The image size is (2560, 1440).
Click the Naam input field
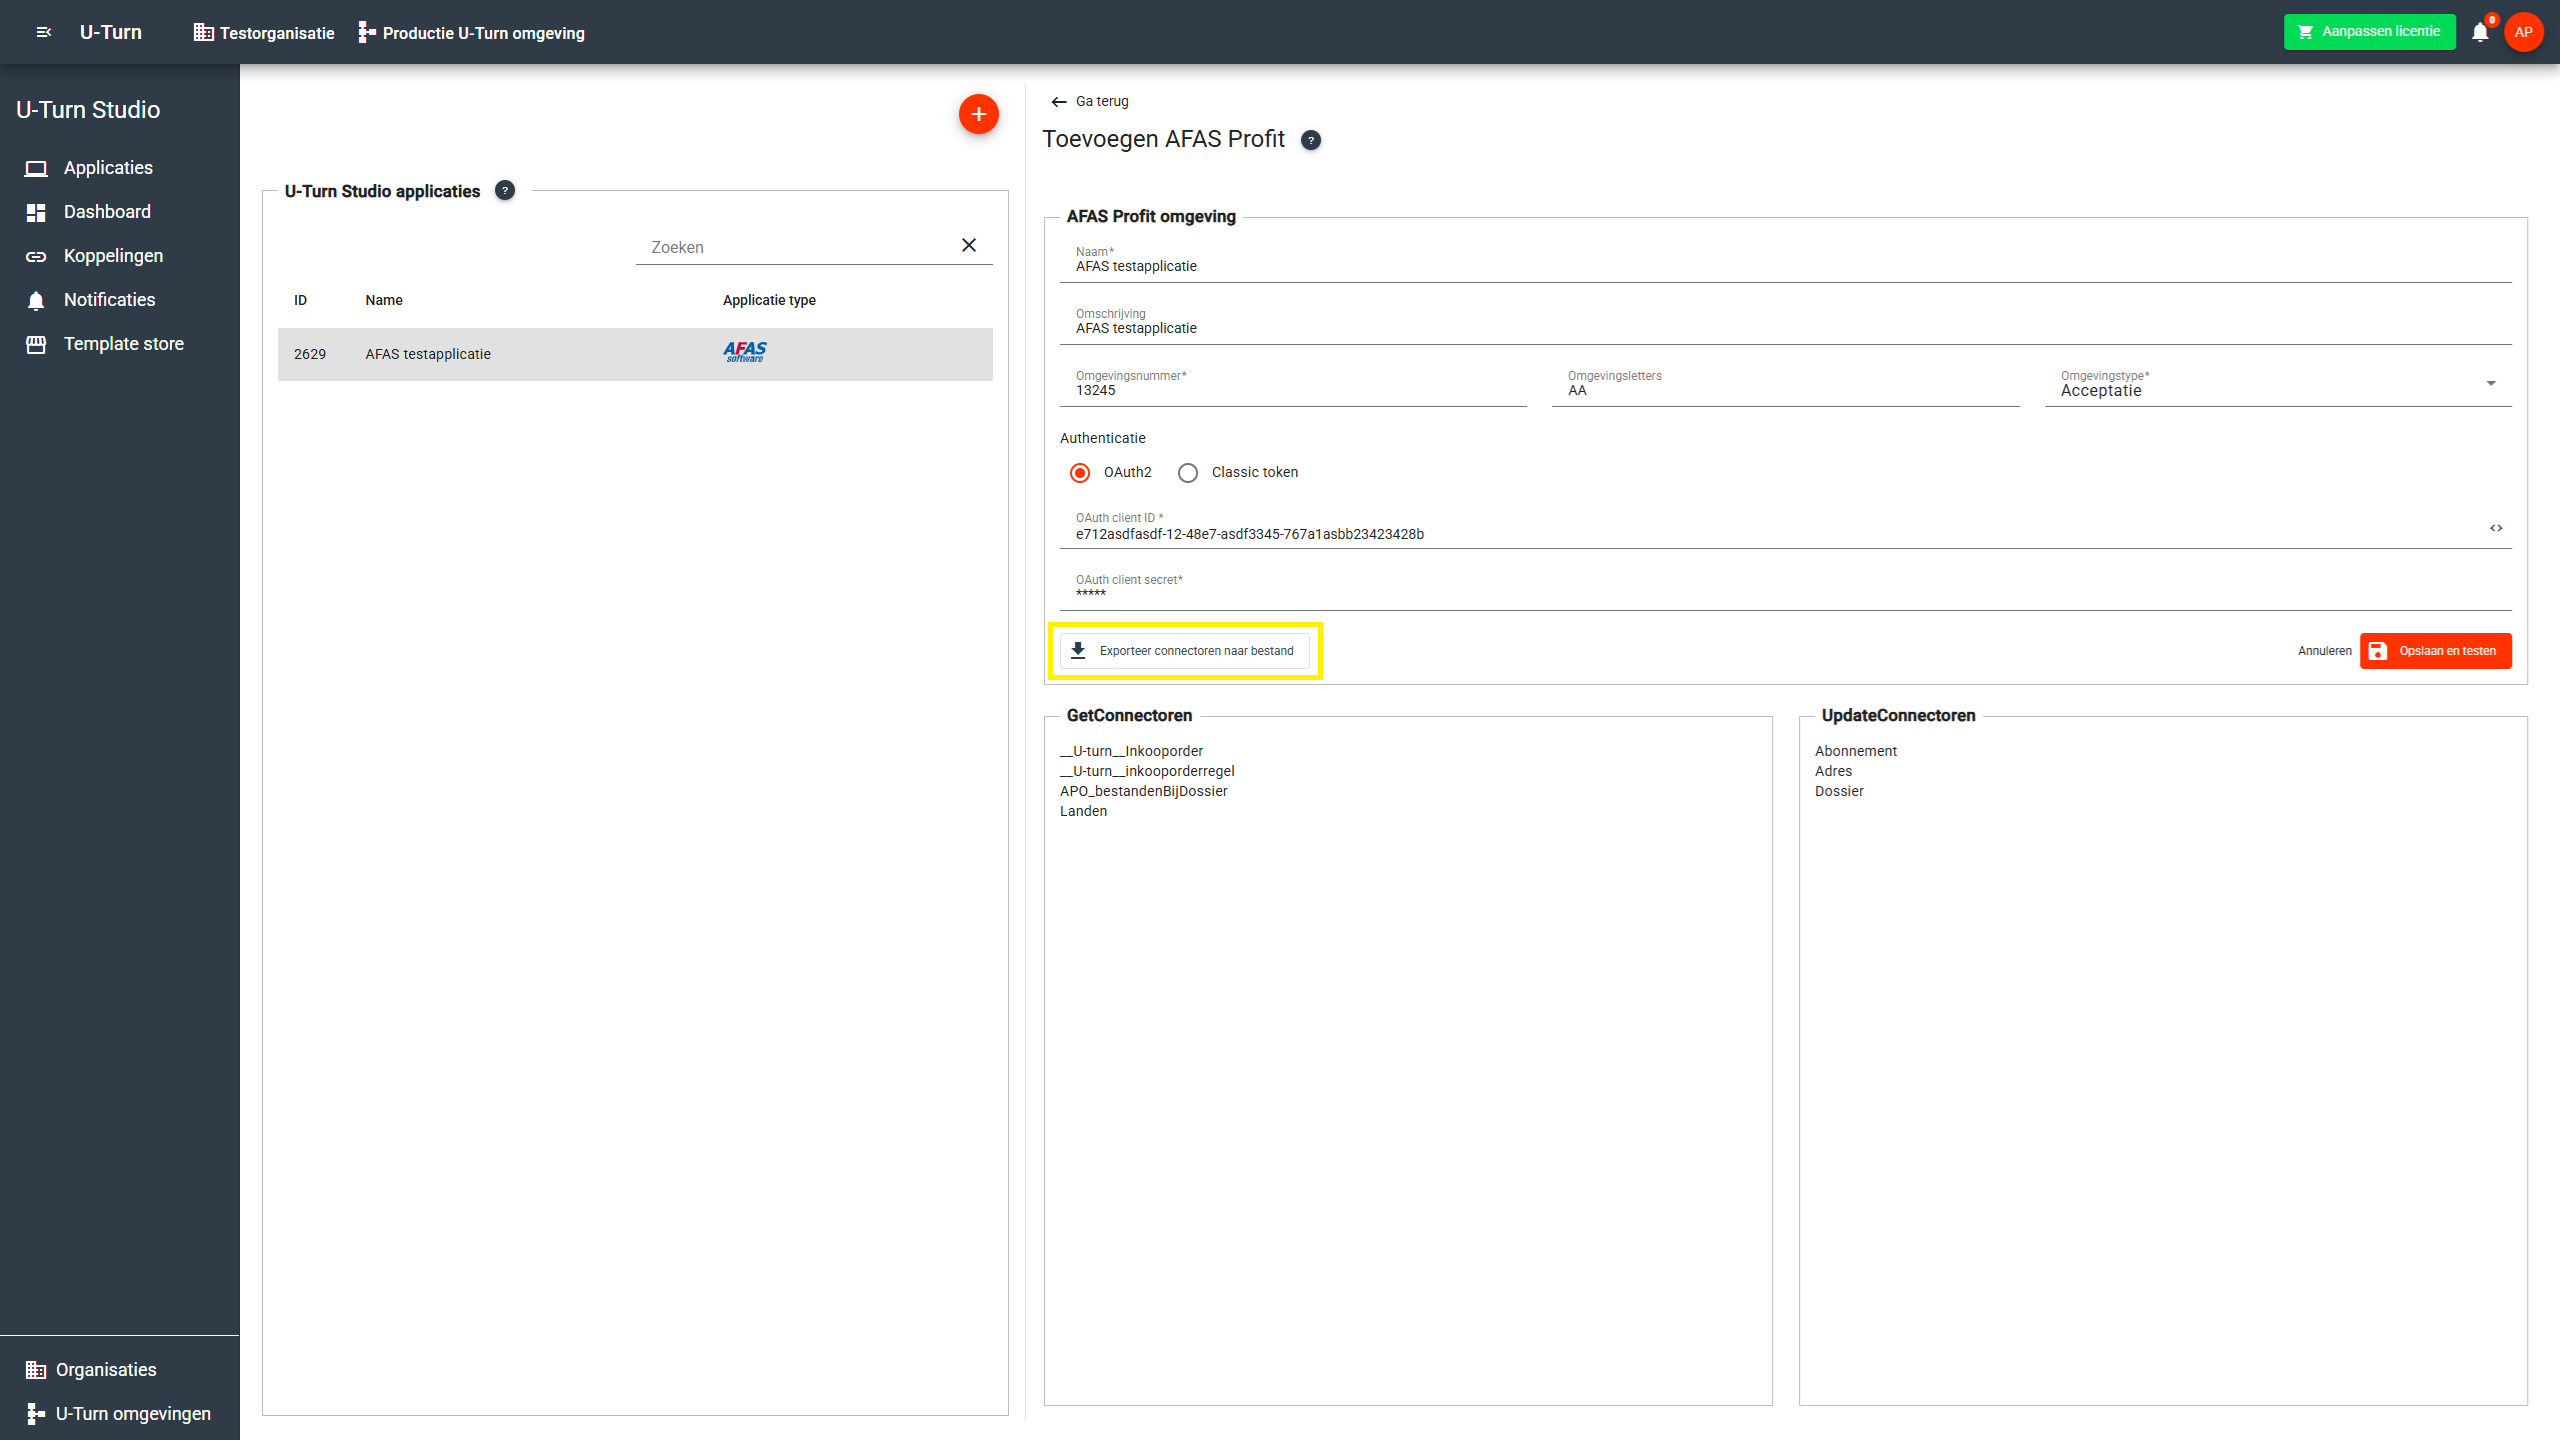1786,262
